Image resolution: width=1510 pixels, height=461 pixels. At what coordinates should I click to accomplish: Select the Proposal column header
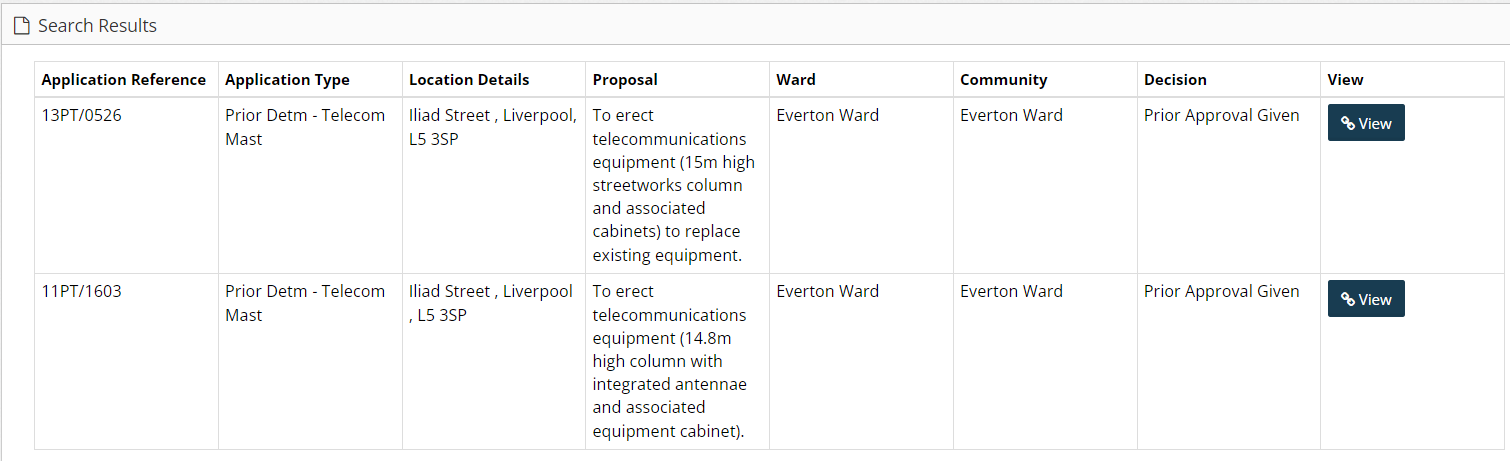[x=625, y=80]
